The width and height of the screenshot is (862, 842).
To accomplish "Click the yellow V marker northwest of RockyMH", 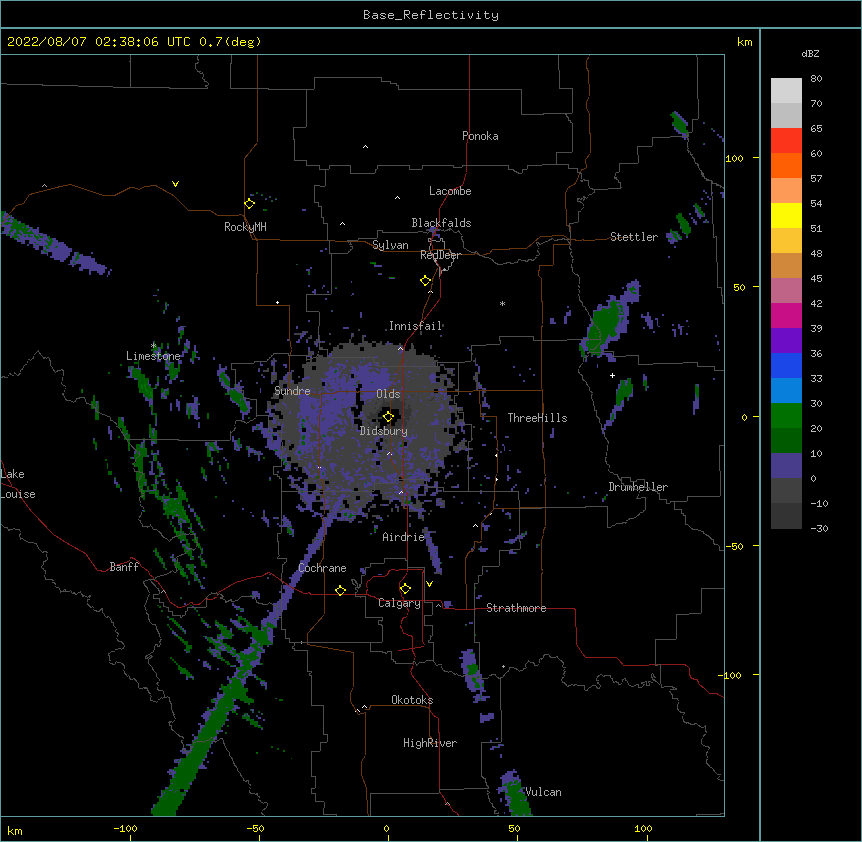I will click(175, 184).
